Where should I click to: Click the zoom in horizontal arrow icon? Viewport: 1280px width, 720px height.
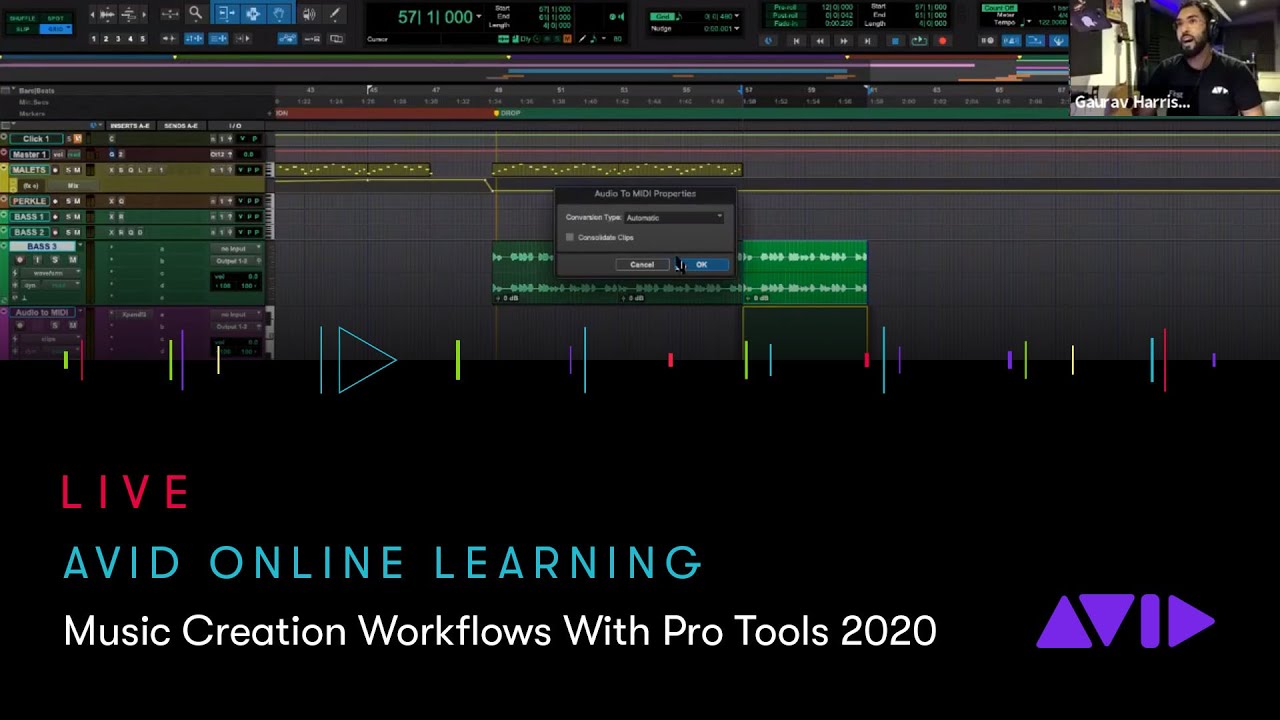145,14
